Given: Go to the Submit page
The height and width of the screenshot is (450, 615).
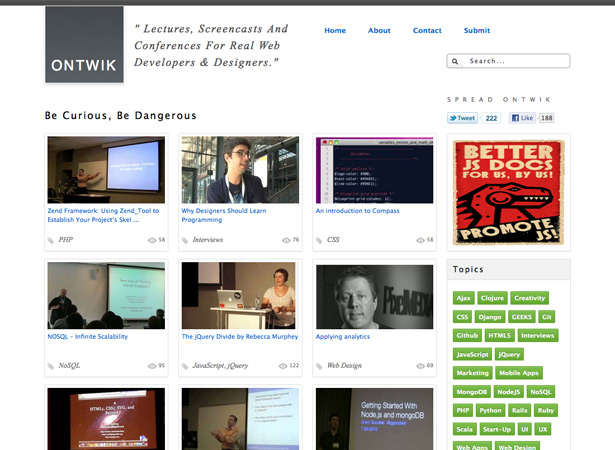Looking at the screenshot, I should point(477,31).
